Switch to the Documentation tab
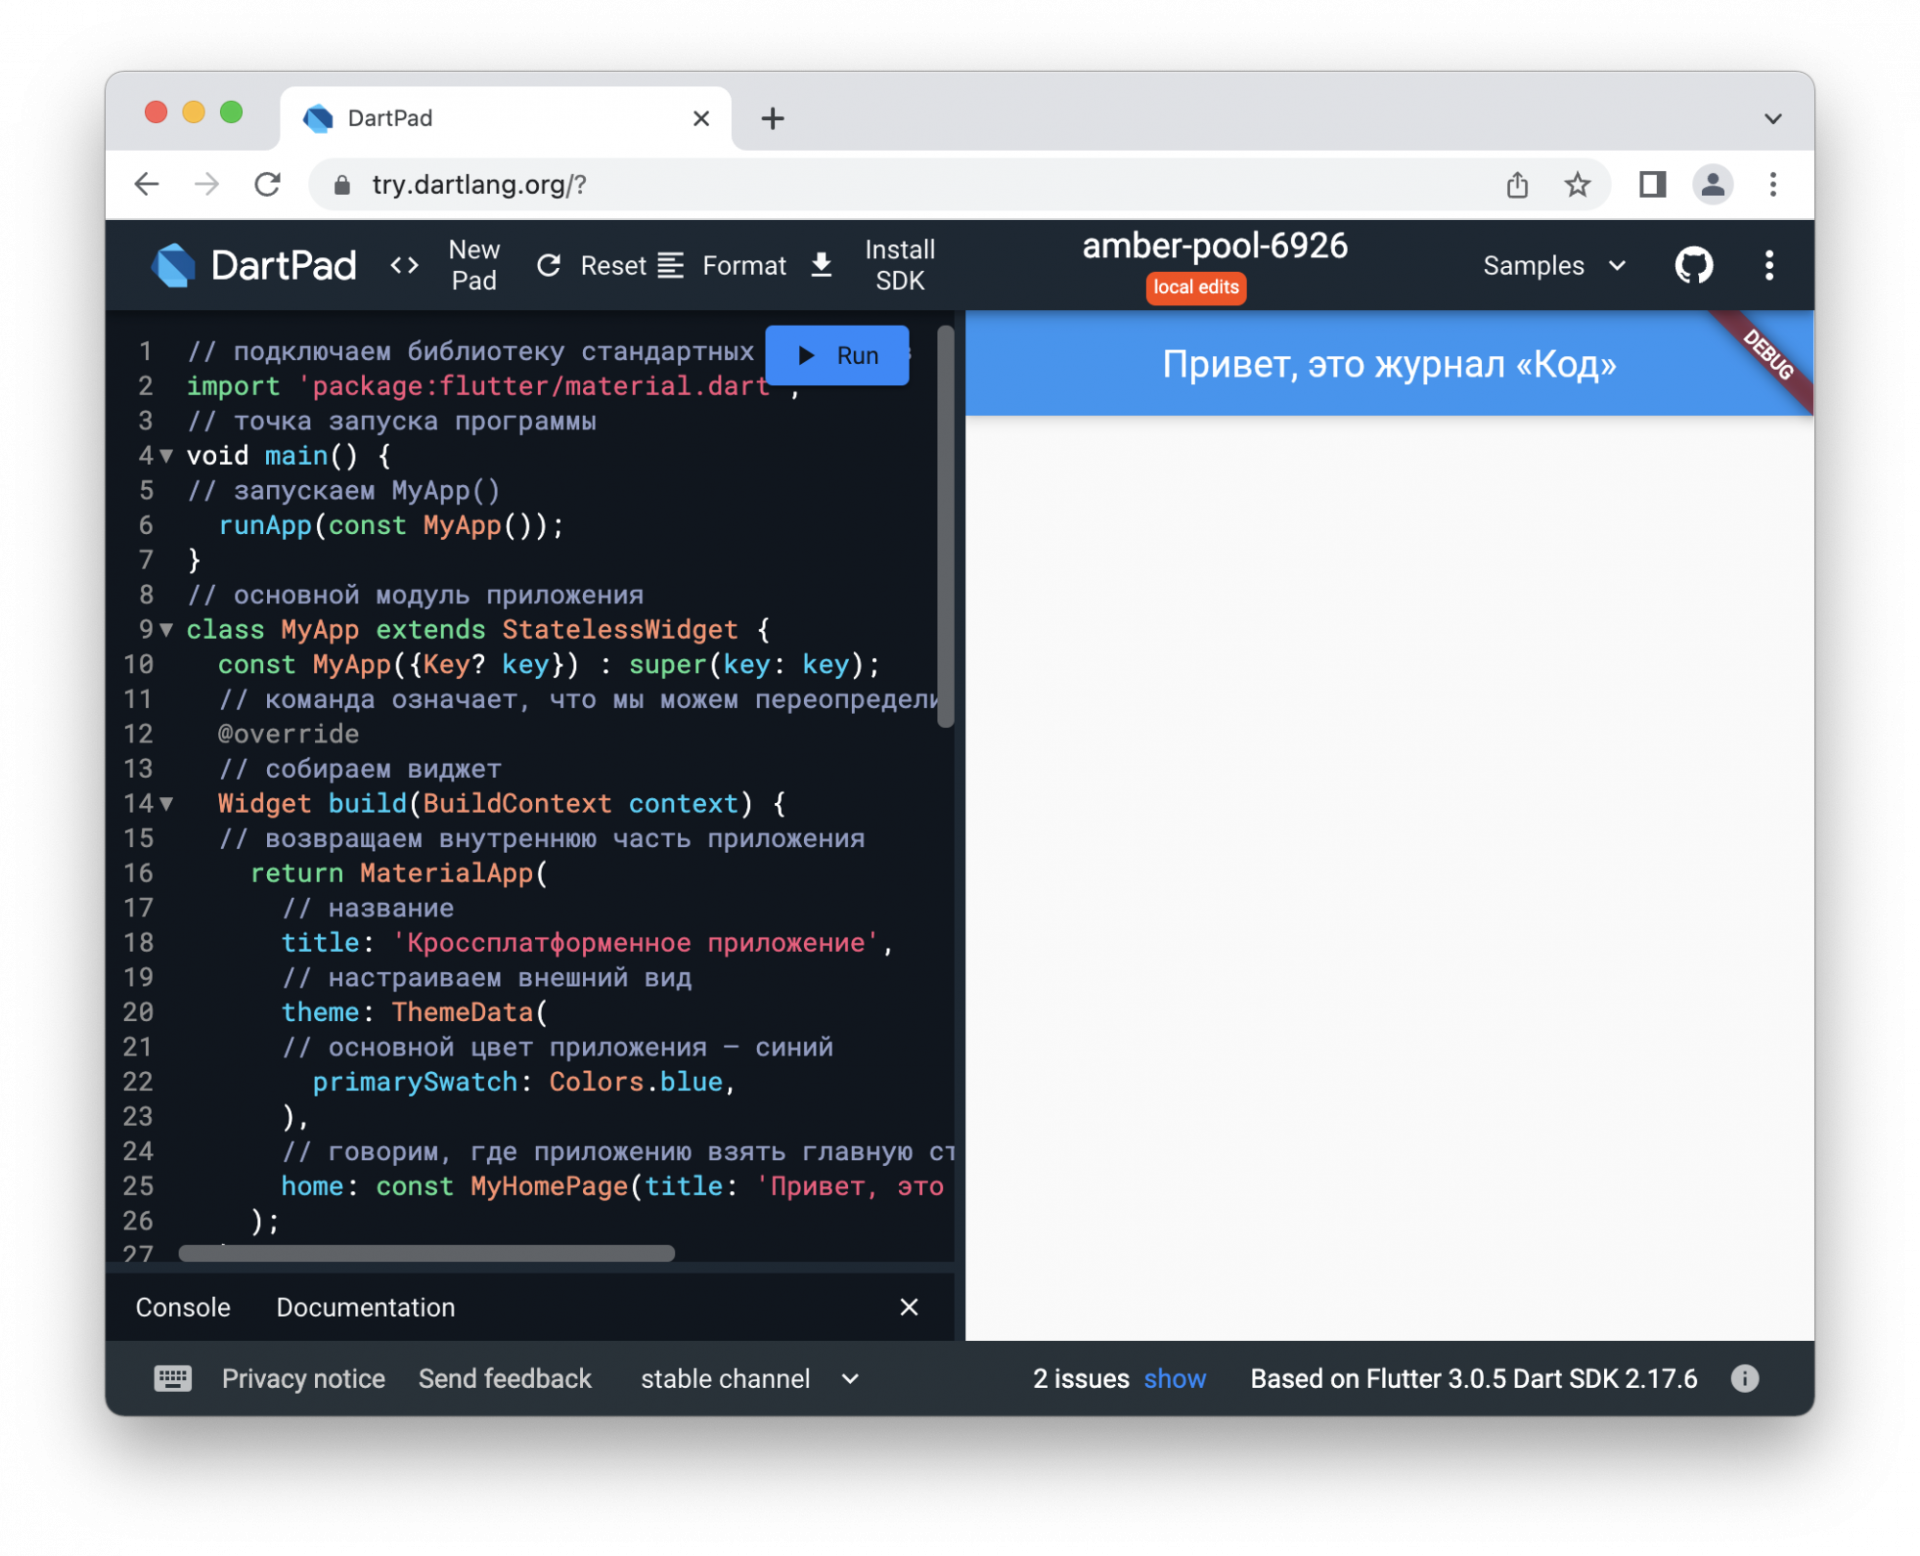This screenshot has width=1920, height=1556. (362, 1308)
